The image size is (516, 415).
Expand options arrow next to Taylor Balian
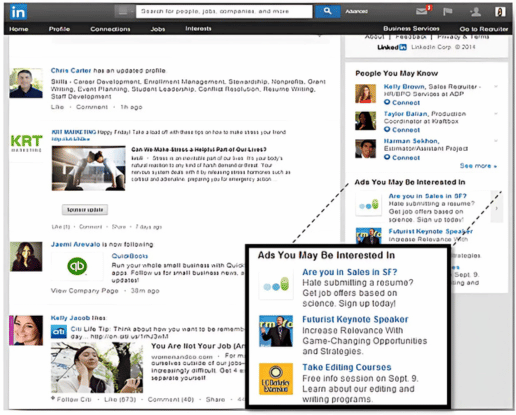click(496, 114)
